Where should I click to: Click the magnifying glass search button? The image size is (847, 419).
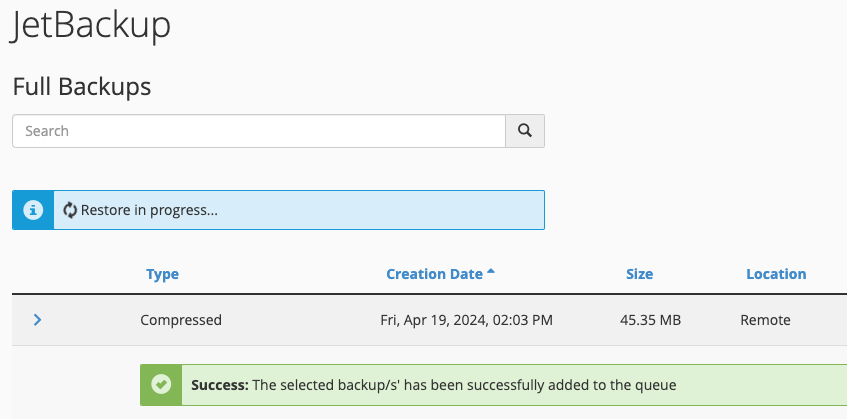pos(525,131)
